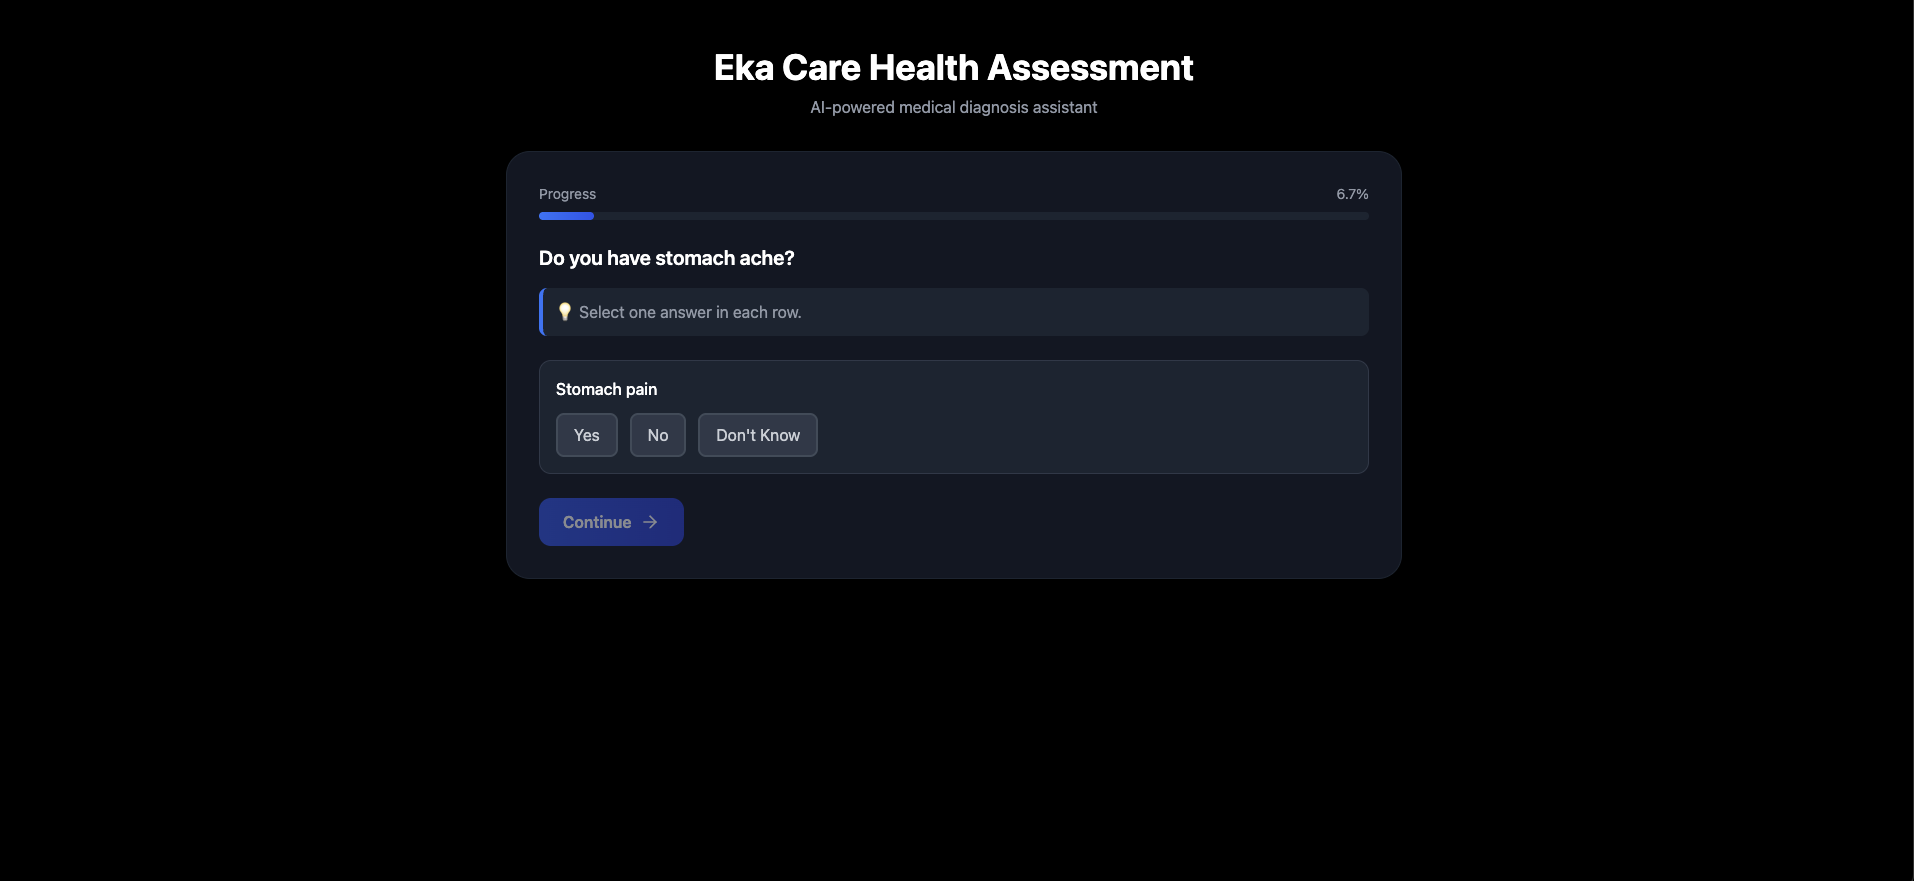Select No for Stomach pain
The image size is (1914, 881).
[x=658, y=435]
